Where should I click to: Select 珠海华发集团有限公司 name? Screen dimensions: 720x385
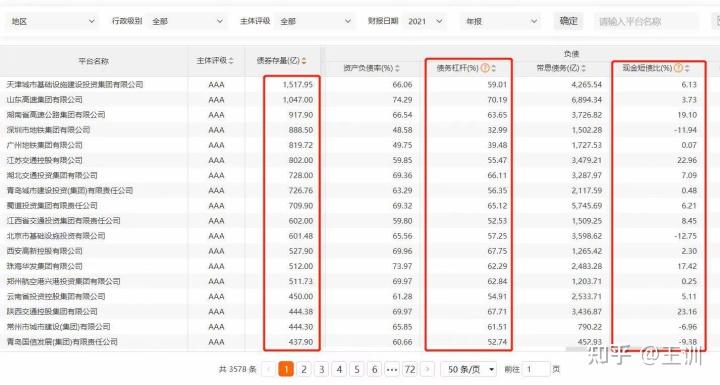pos(45,266)
